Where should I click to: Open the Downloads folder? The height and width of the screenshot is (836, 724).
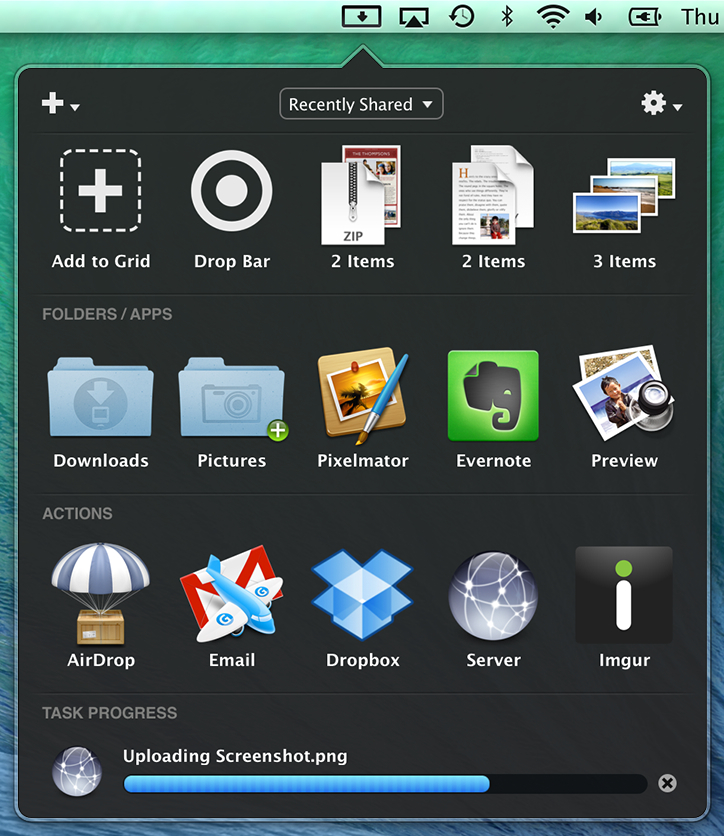[x=100, y=397]
